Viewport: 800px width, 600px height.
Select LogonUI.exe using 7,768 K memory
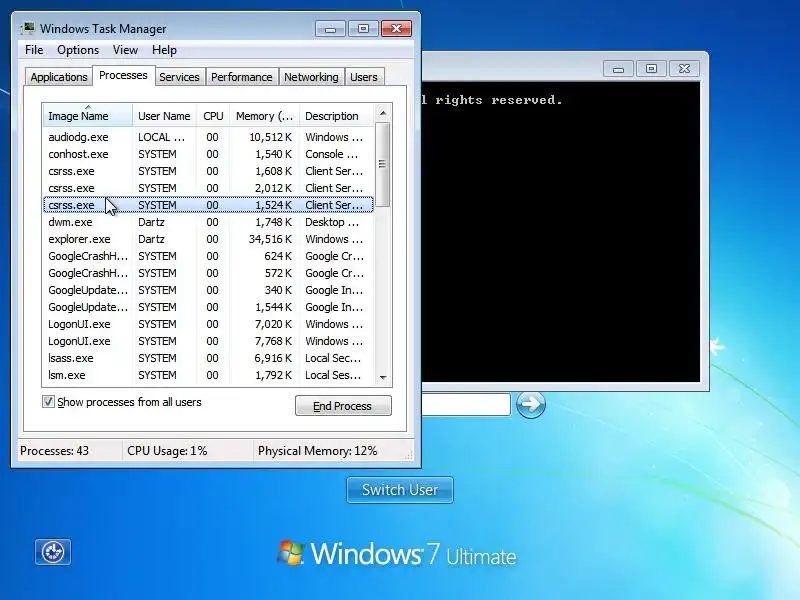(209, 341)
